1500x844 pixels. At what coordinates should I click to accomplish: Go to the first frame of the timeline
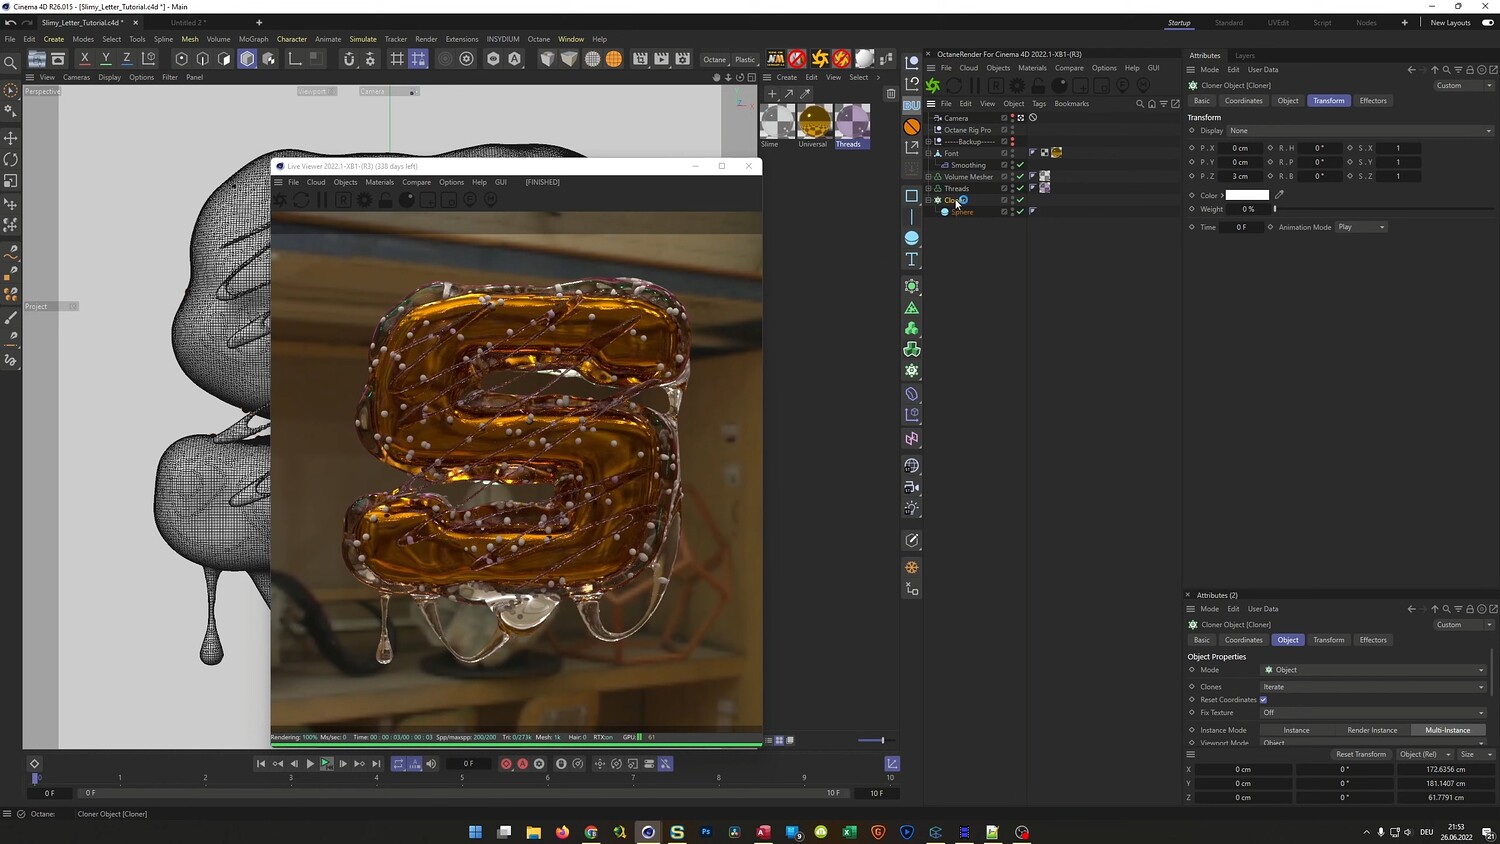point(261,764)
